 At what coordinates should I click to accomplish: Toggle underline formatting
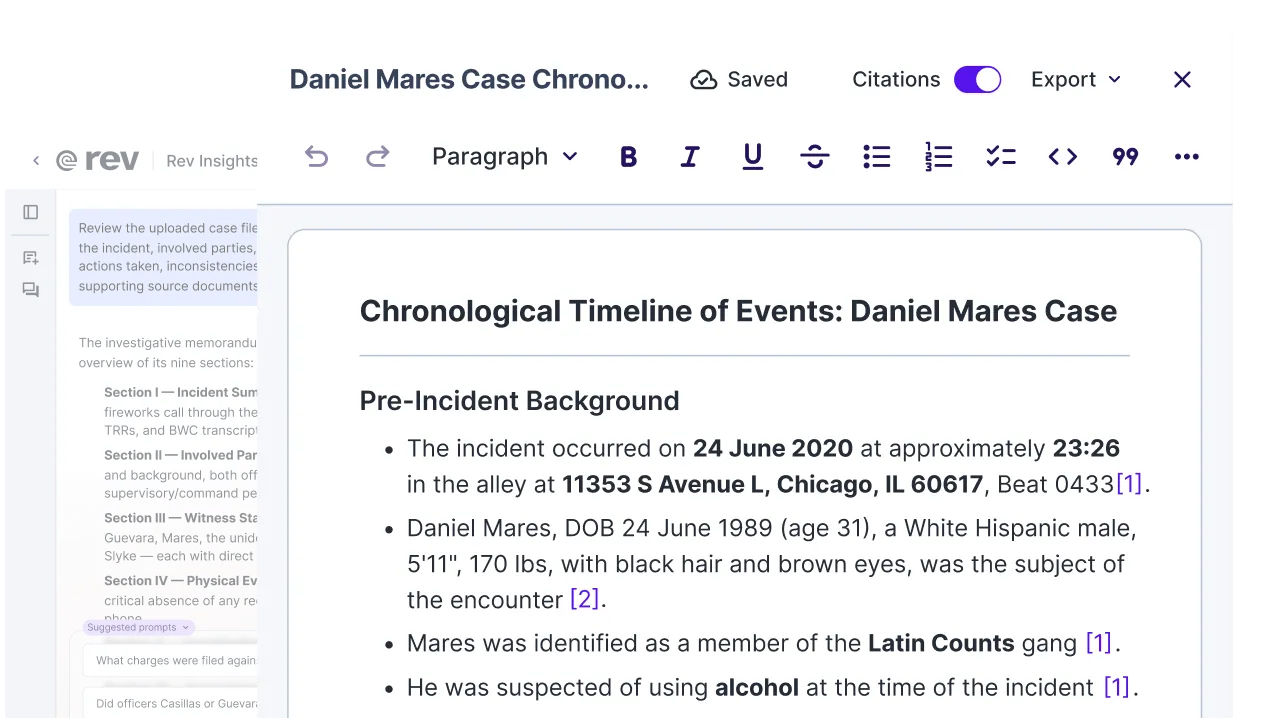pyautogui.click(x=753, y=157)
